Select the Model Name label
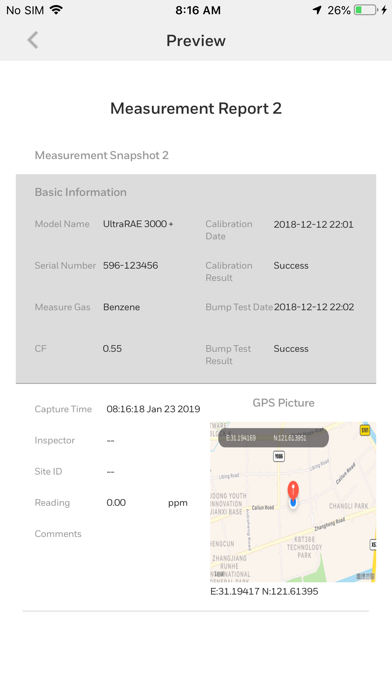The height and width of the screenshot is (696, 392). [62, 224]
